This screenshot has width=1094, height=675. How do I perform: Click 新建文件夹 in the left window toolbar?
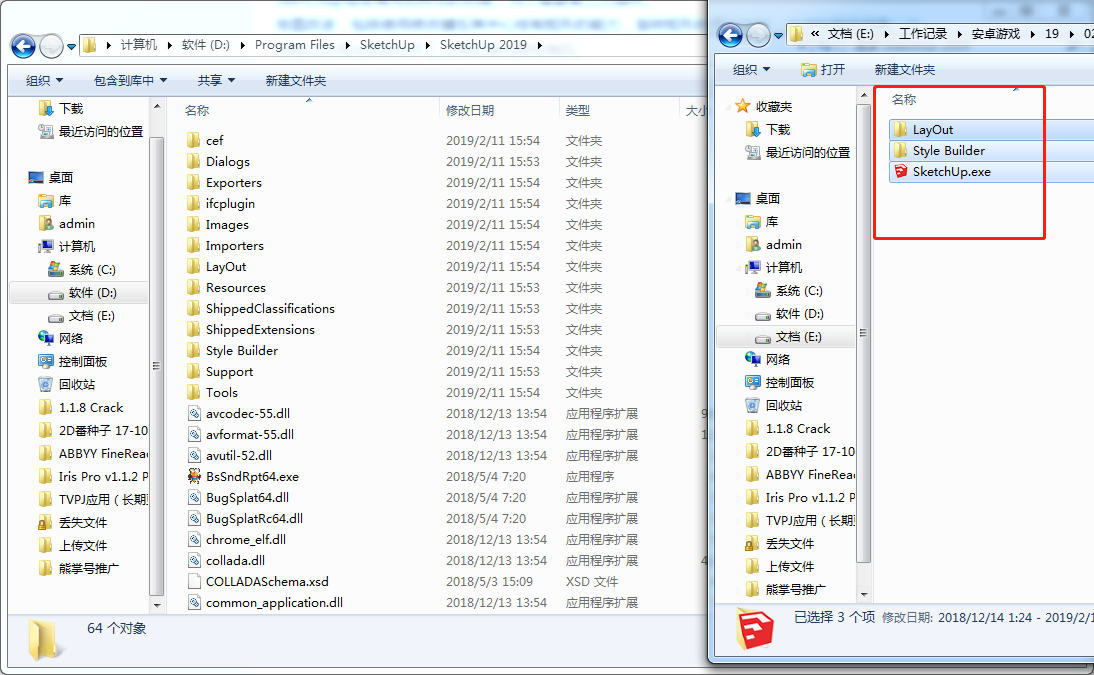point(295,80)
